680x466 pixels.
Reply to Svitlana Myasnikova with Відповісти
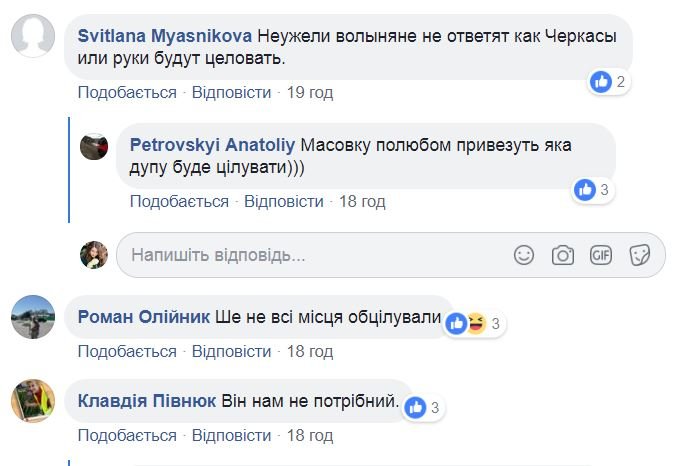tap(231, 93)
